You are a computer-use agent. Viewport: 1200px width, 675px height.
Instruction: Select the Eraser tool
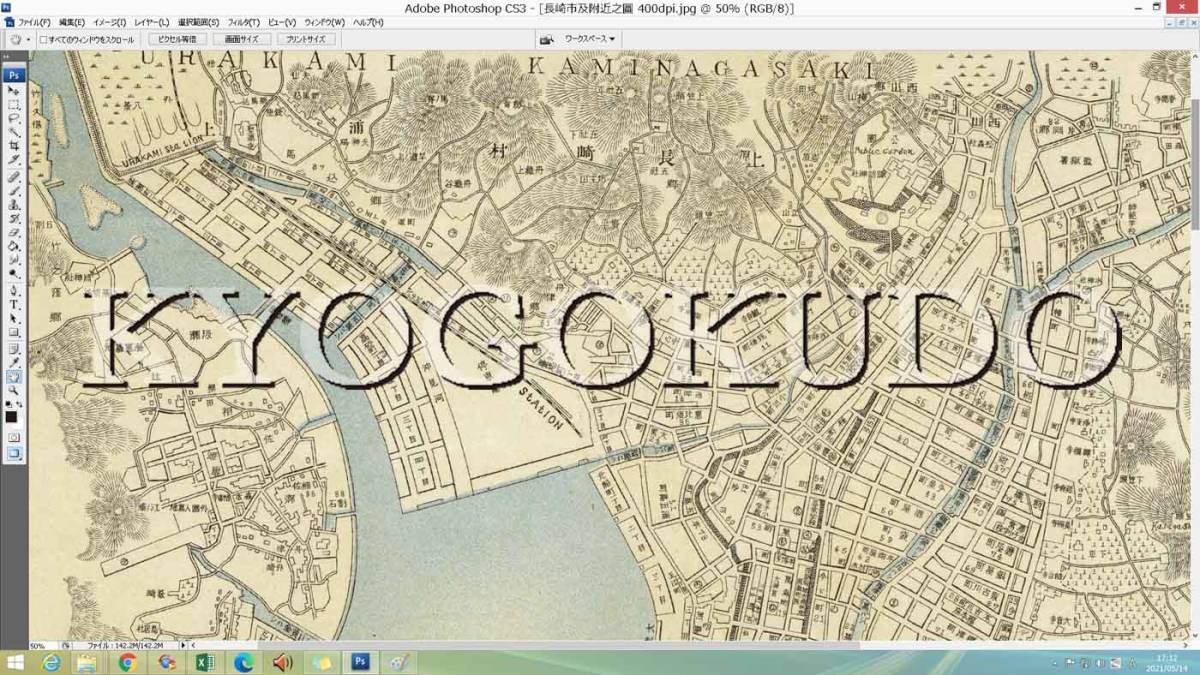click(x=14, y=230)
